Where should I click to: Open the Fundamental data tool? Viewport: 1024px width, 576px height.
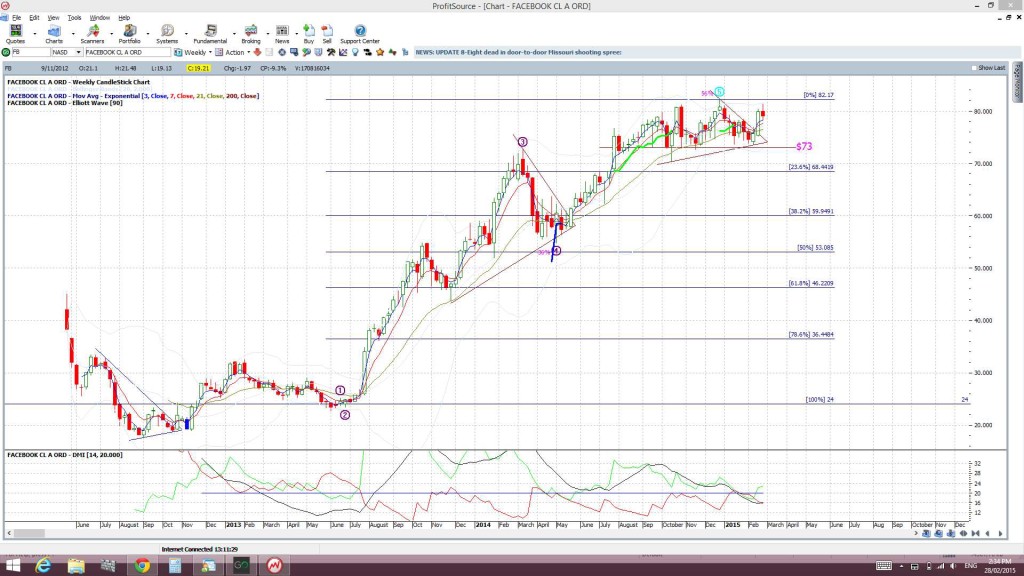coord(210,34)
